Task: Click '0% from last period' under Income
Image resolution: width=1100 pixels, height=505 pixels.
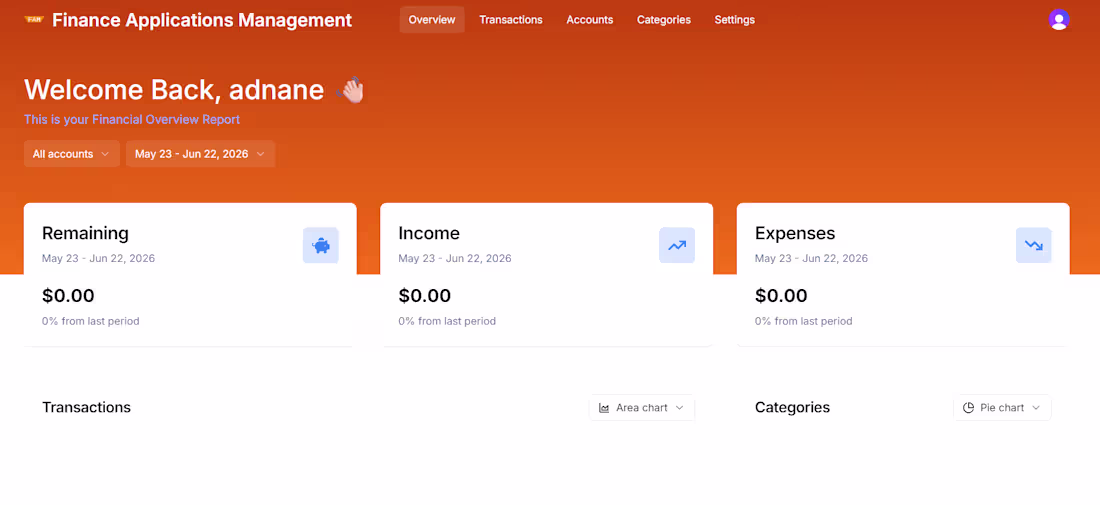Action: [447, 321]
